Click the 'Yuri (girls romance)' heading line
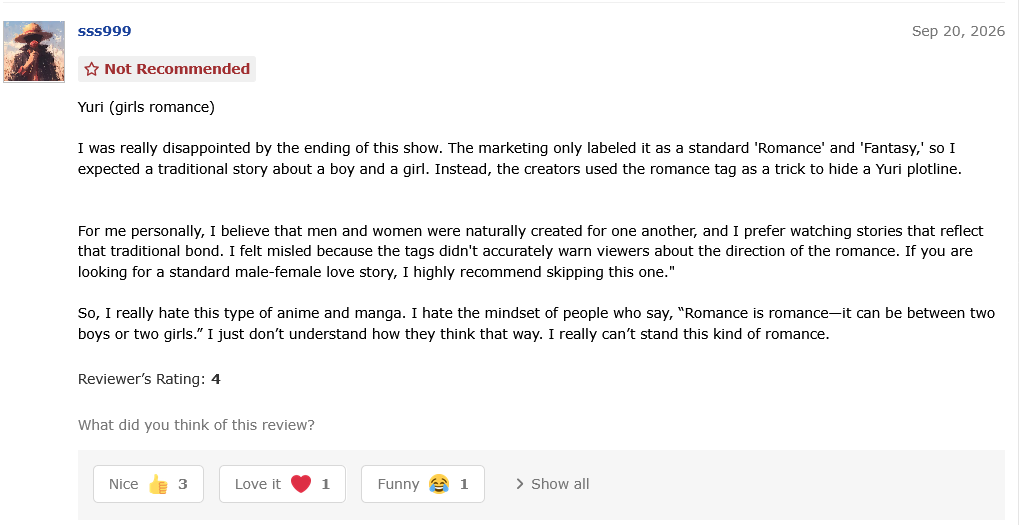Image resolution: width=1022 pixels, height=525 pixels. tap(146, 107)
